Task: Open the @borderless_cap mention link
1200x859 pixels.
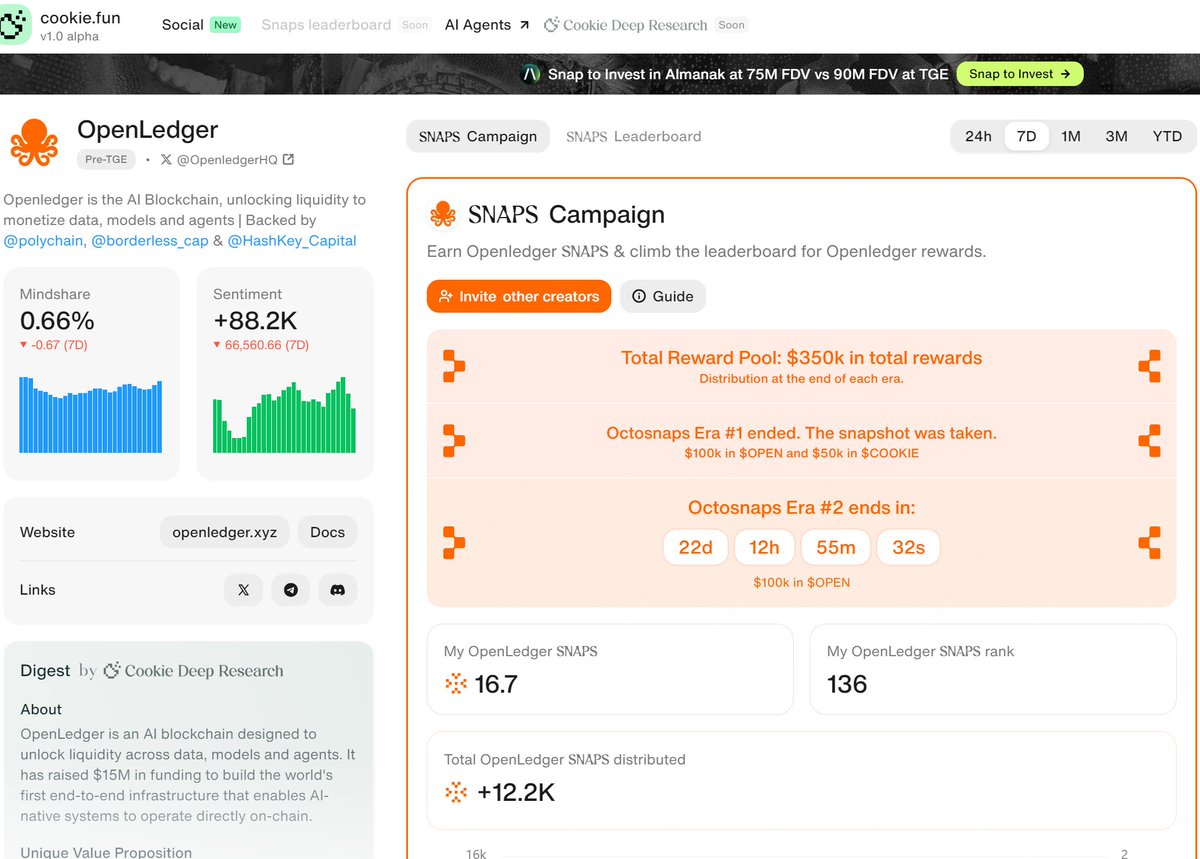Action: [150, 240]
